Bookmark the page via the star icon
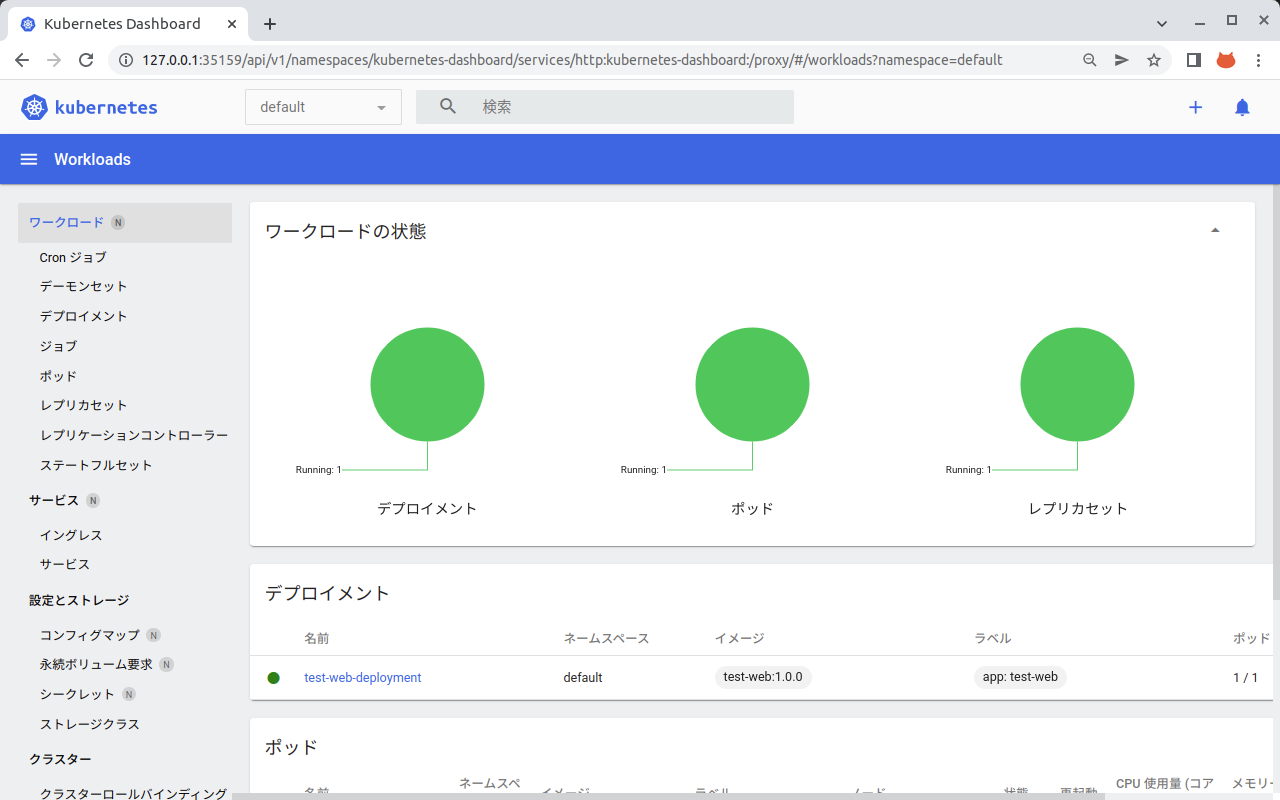Viewport: 1280px width, 800px height. click(1154, 60)
